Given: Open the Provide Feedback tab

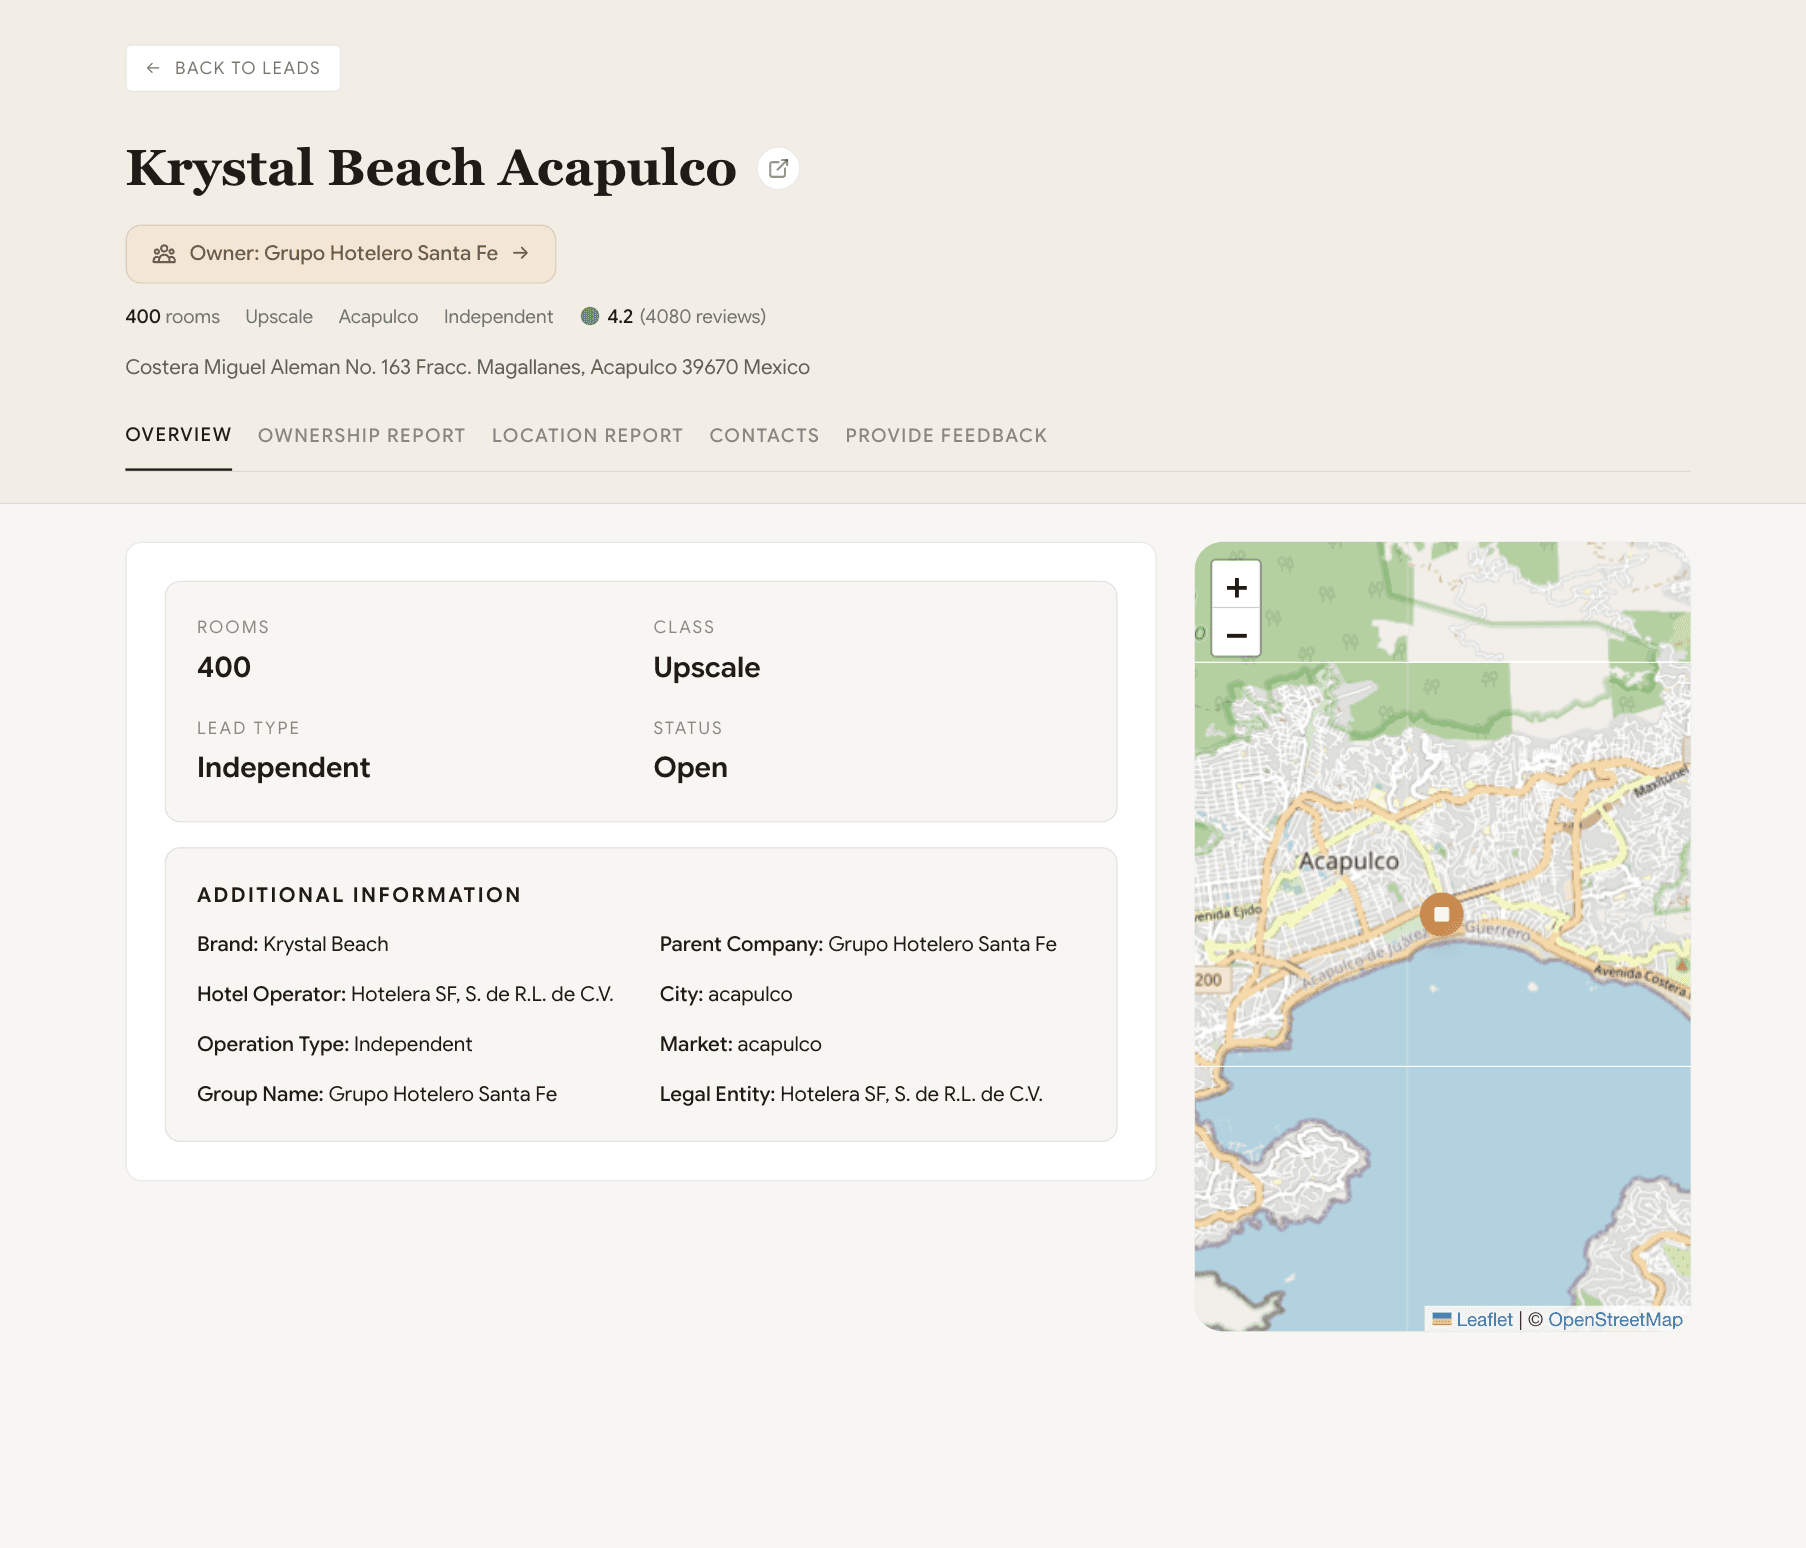Looking at the screenshot, I should (x=946, y=435).
